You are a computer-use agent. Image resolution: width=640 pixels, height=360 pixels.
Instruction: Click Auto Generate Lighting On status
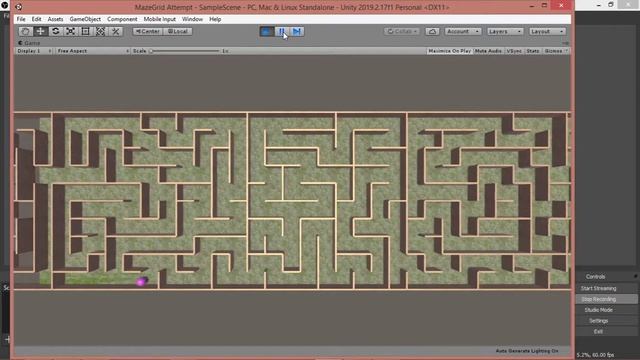[x=527, y=351]
